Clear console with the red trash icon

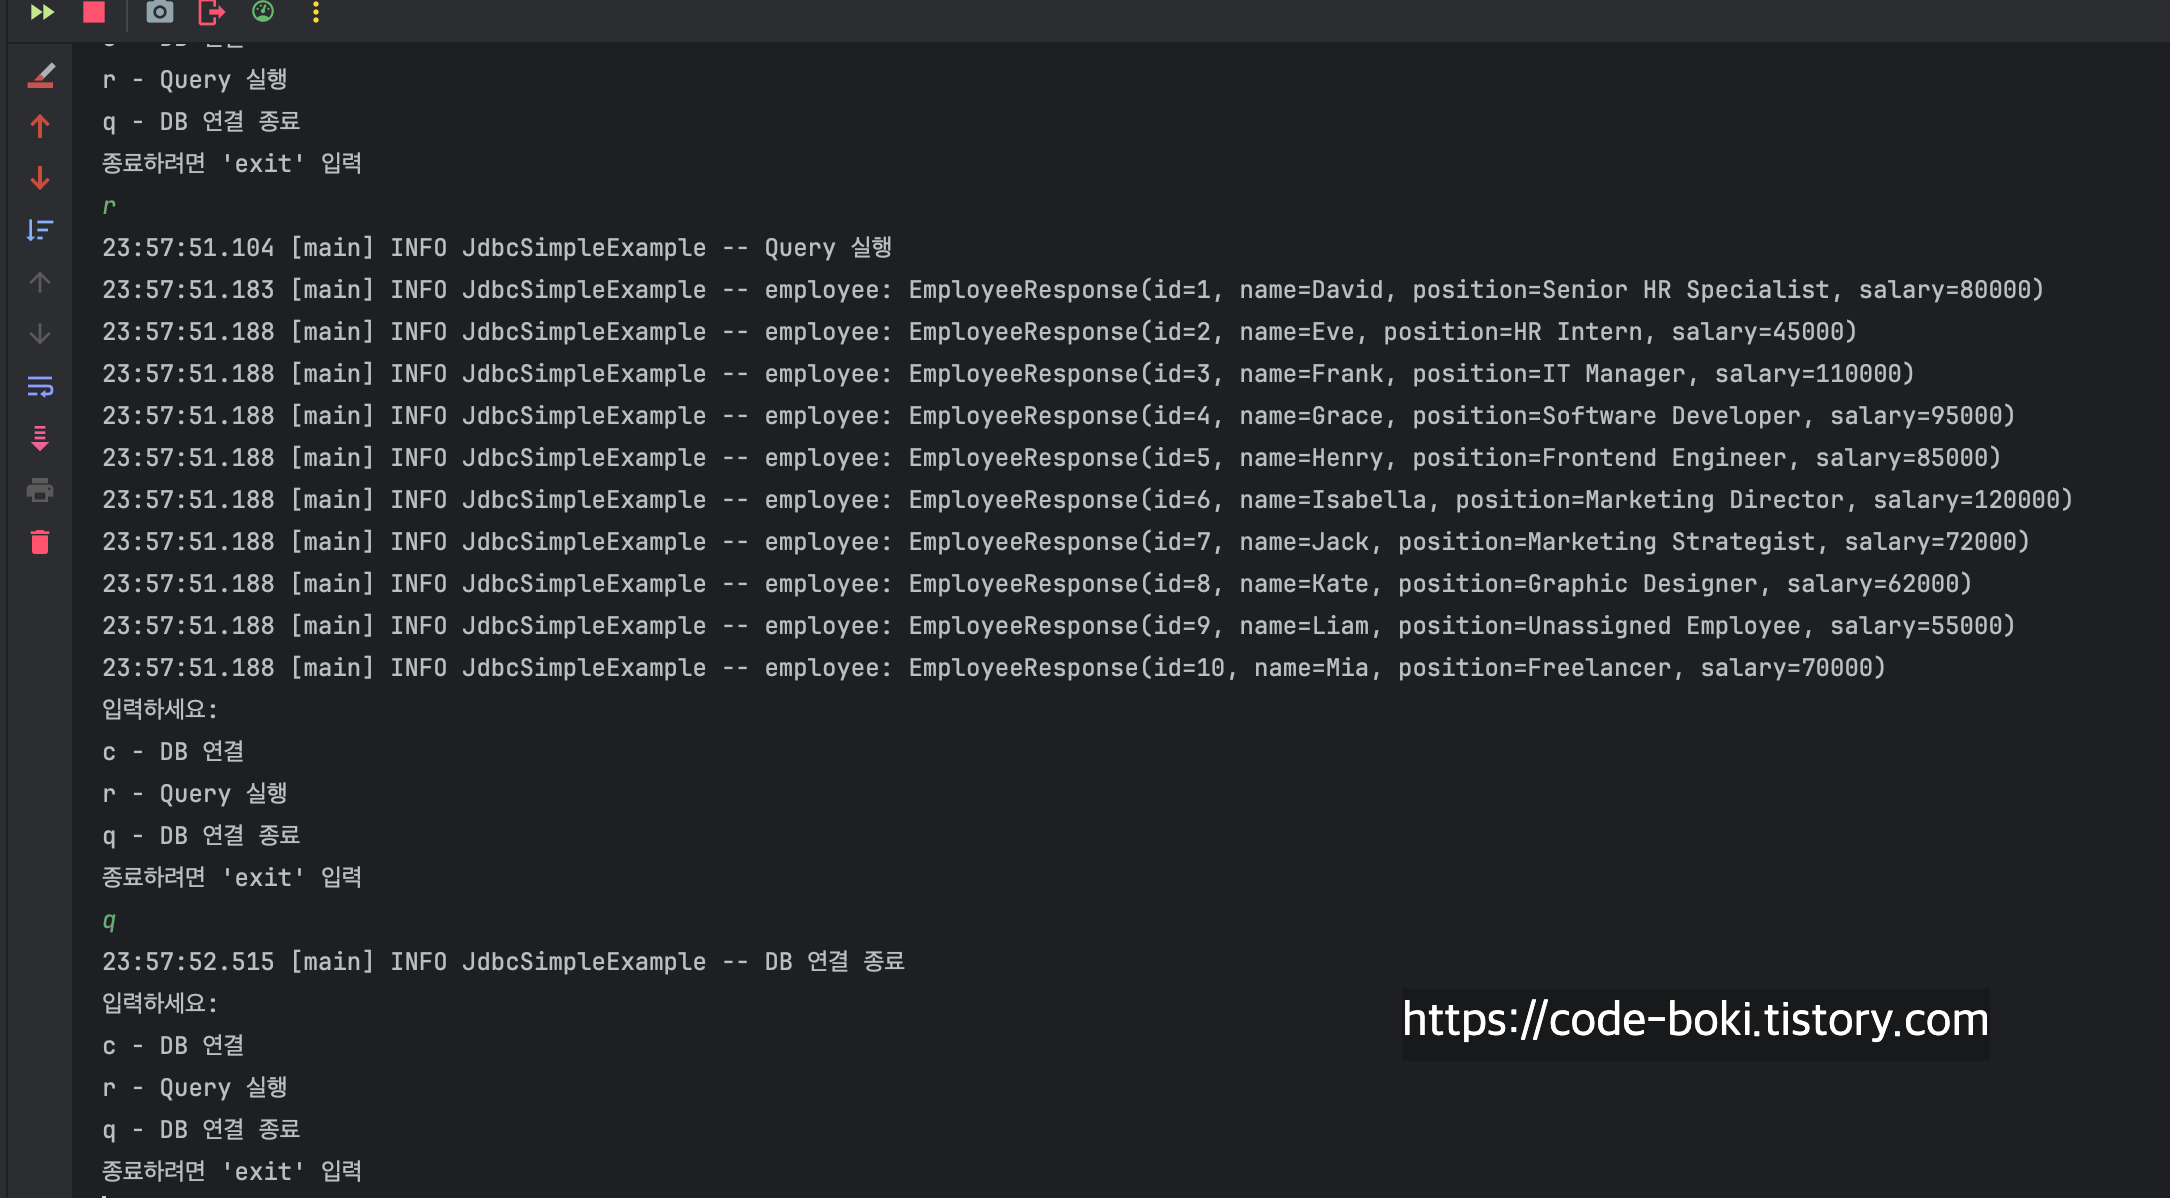click(x=40, y=542)
